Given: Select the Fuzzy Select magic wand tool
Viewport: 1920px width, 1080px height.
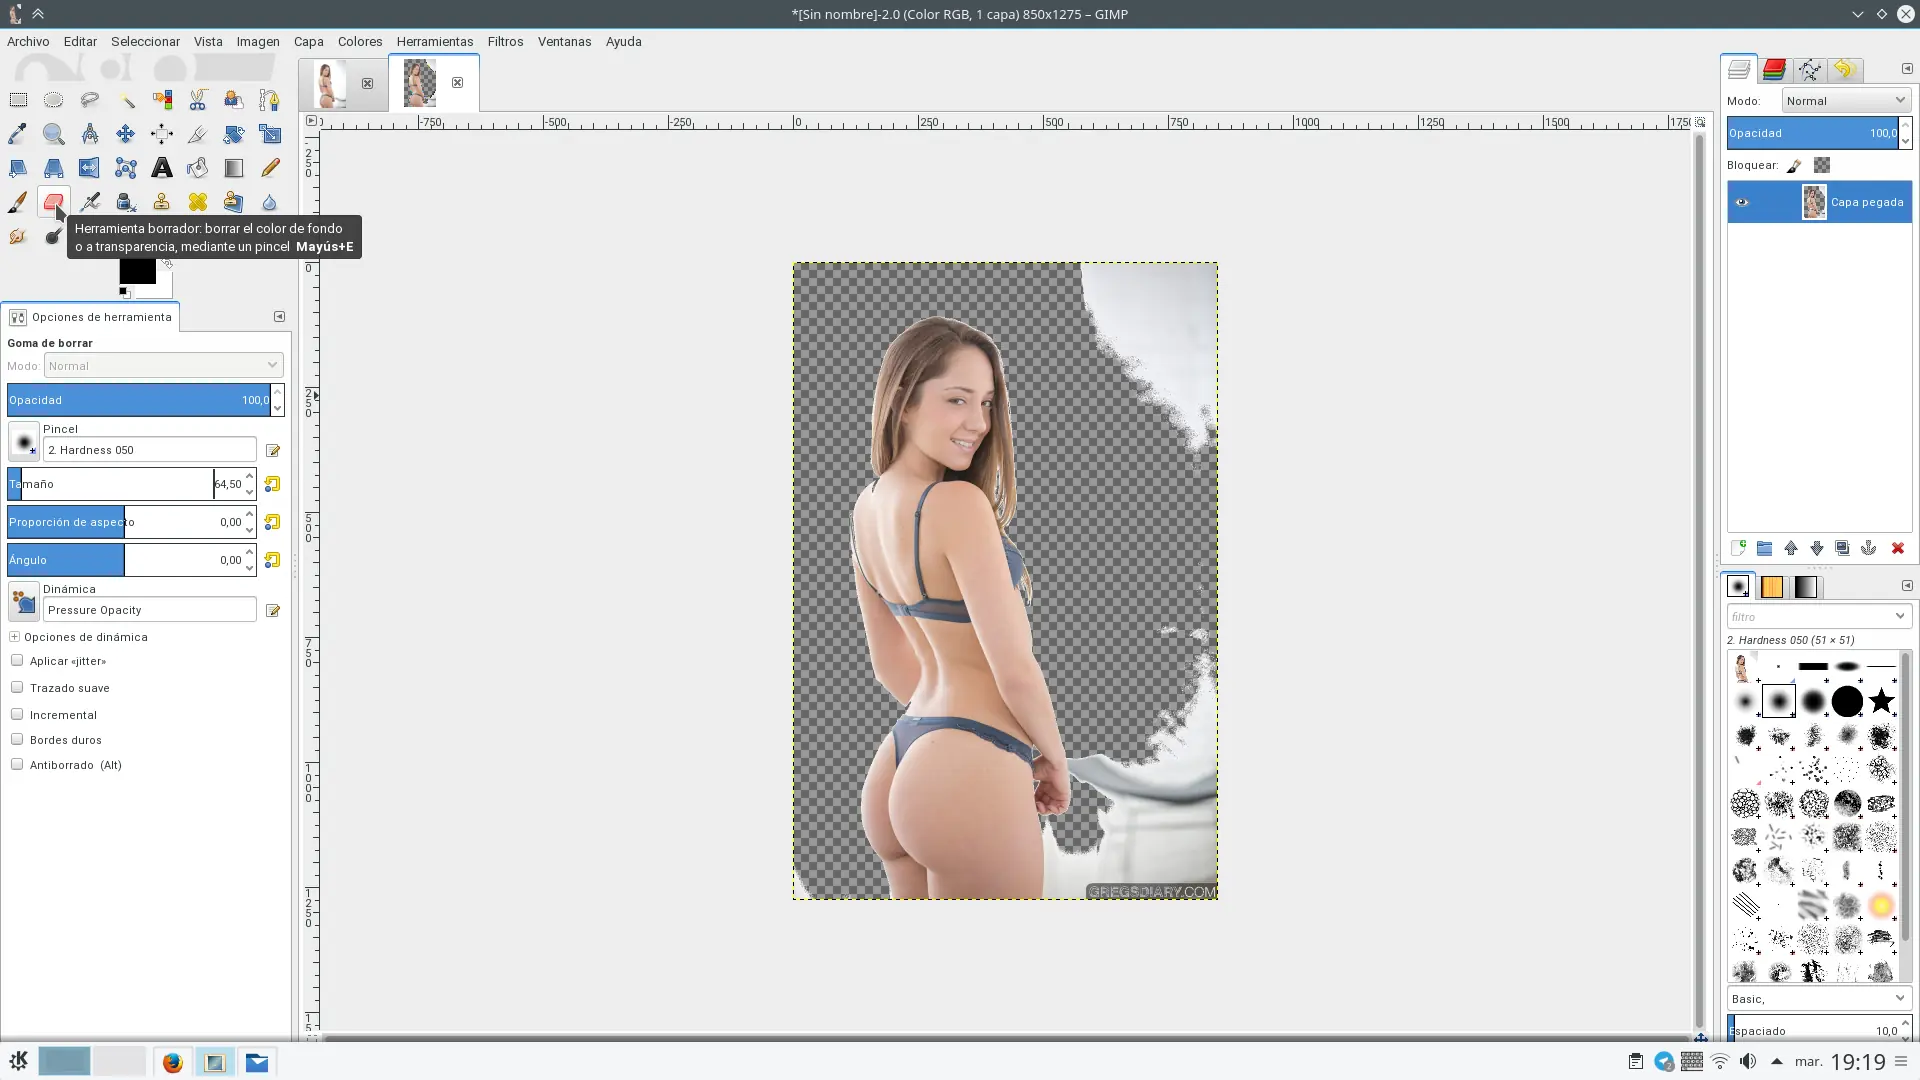Looking at the screenshot, I should click(126, 100).
